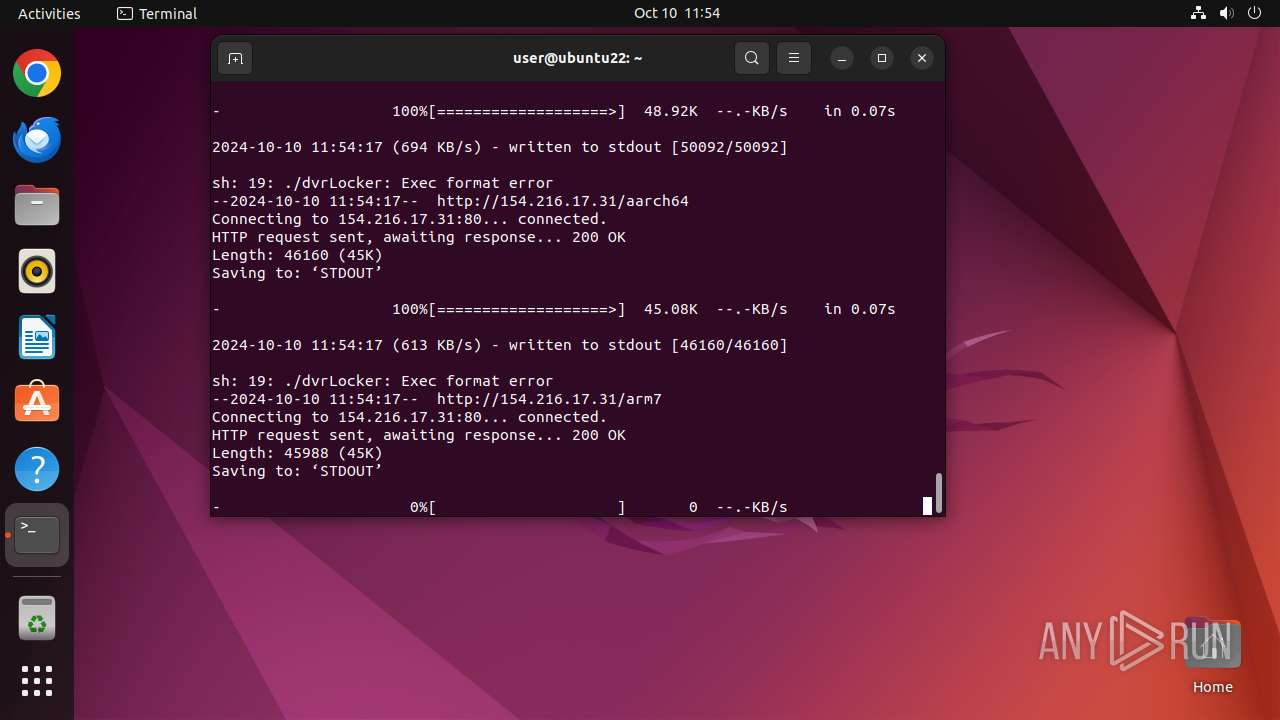
Task: Click the 48.92K download progress line
Action: tap(554, 111)
